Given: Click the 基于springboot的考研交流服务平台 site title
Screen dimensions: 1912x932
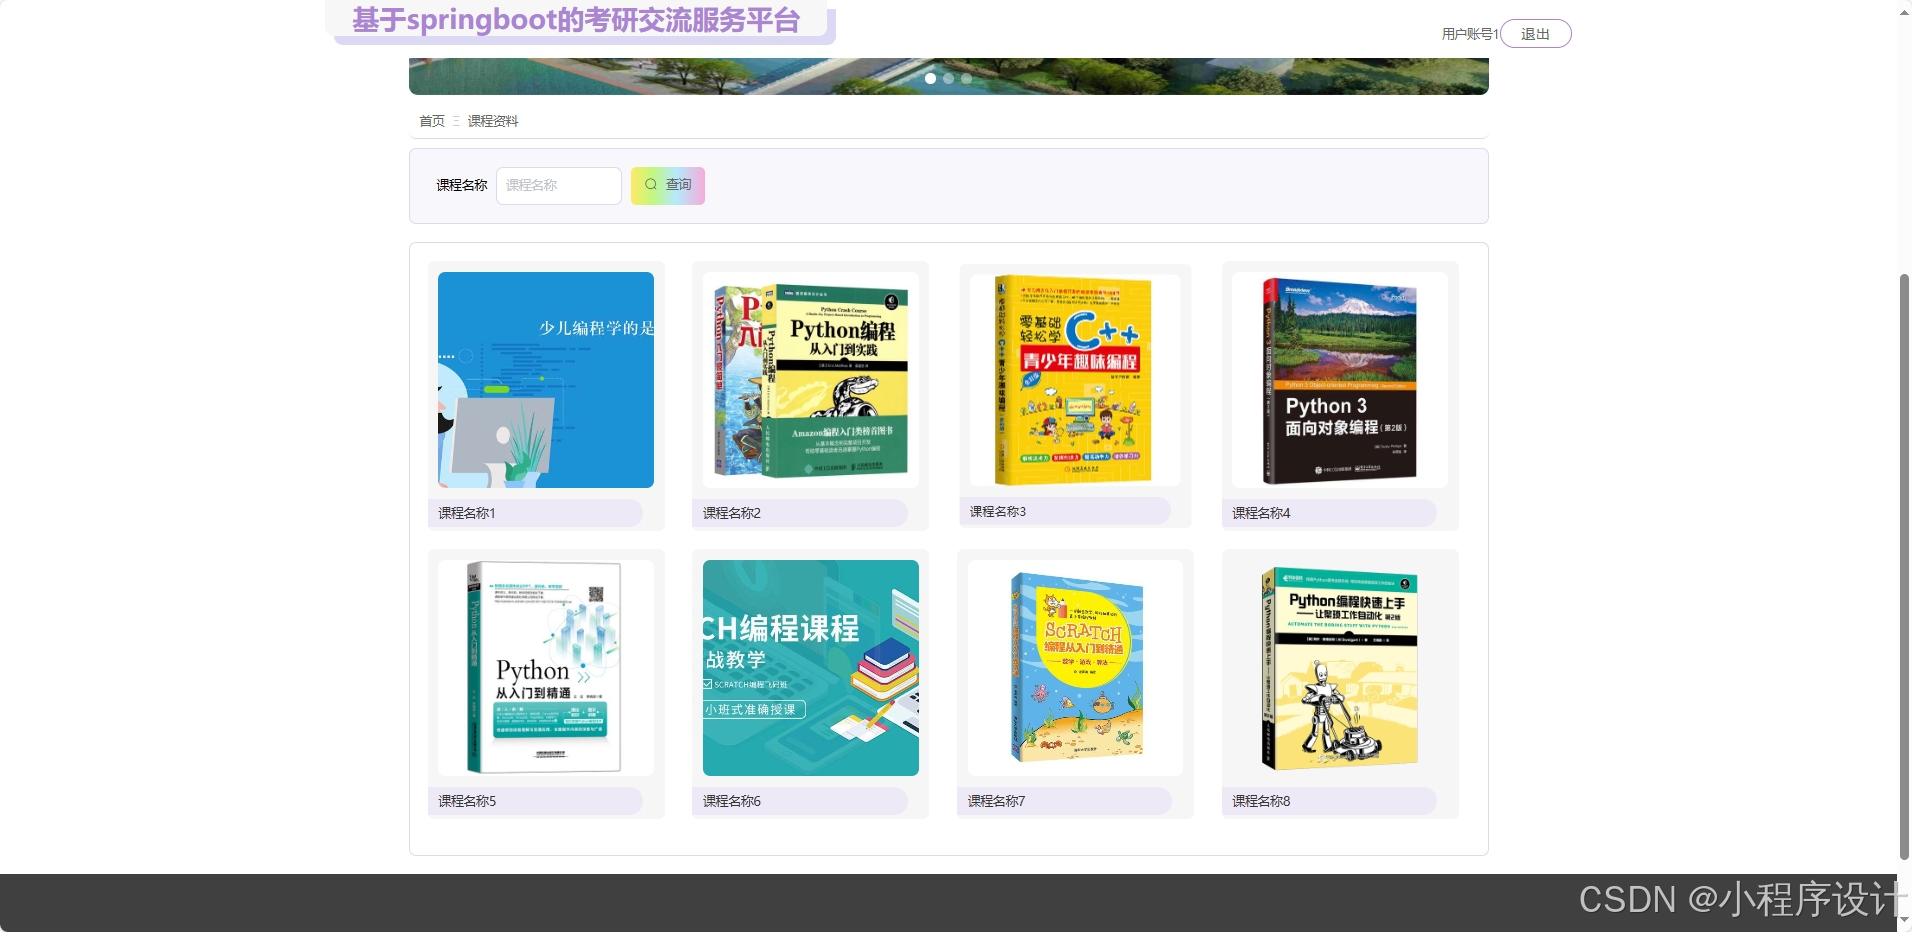Looking at the screenshot, I should point(576,20).
